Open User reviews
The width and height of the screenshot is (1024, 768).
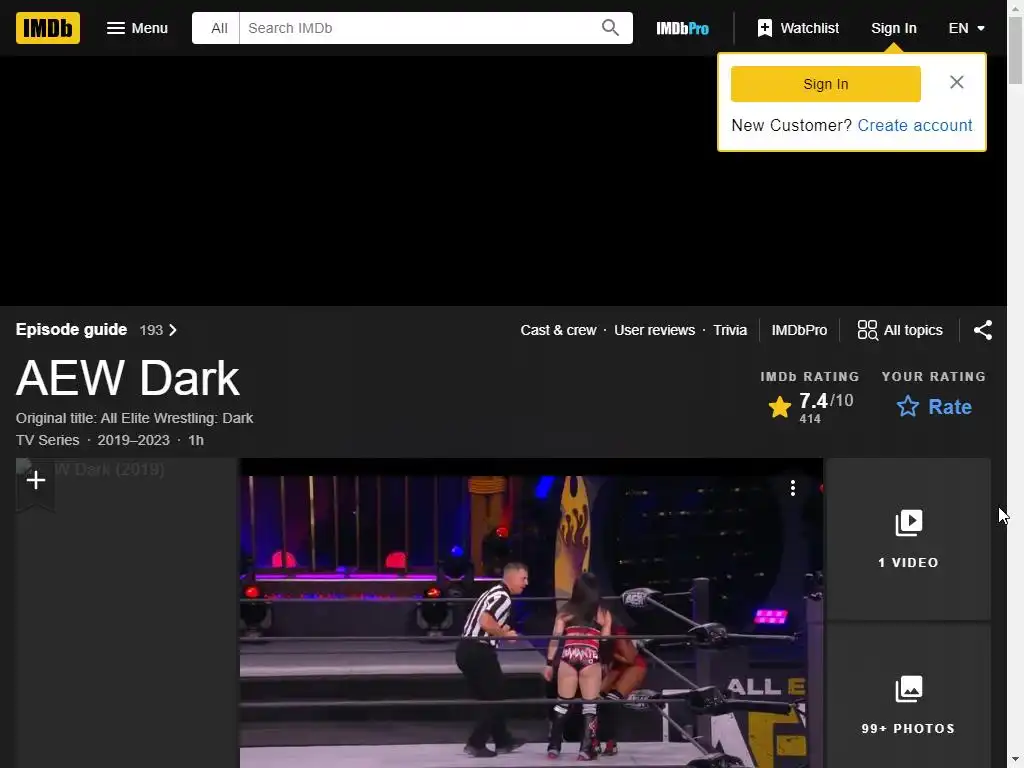[654, 330]
